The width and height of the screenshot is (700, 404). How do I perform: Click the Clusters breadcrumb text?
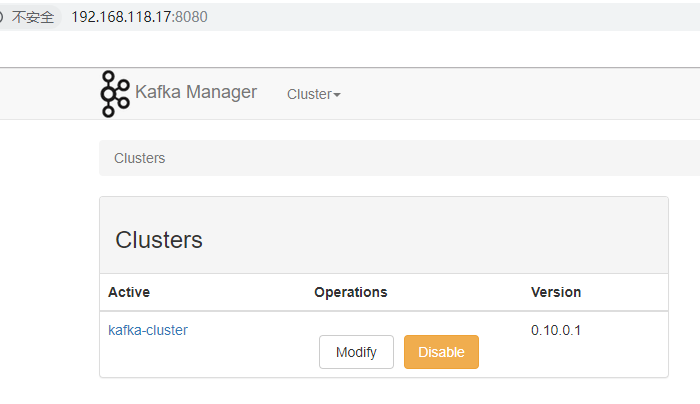[139, 158]
